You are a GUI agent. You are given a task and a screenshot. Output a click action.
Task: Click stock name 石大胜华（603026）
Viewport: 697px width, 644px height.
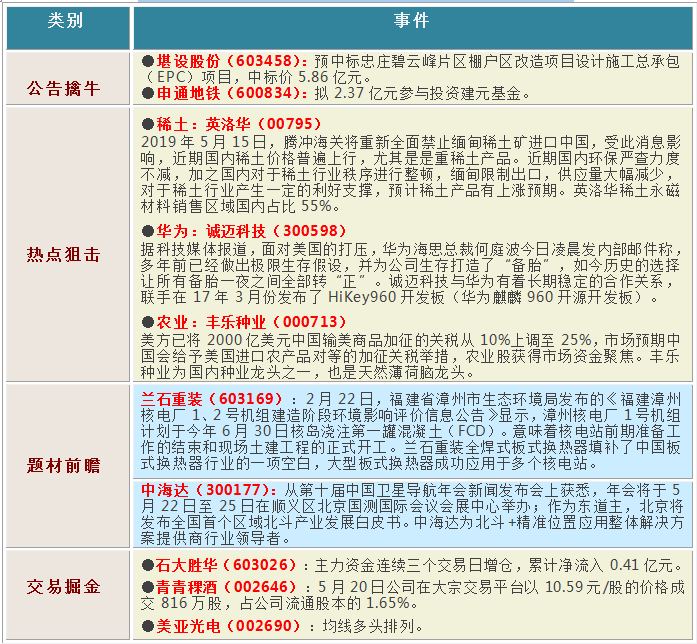[x=225, y=565]
